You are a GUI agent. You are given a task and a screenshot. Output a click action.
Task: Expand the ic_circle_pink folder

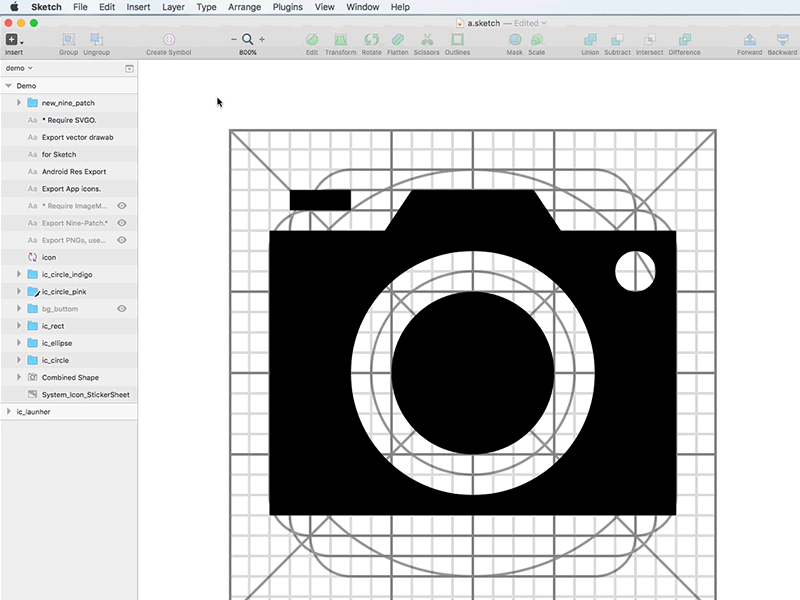[x=19, y=291]
